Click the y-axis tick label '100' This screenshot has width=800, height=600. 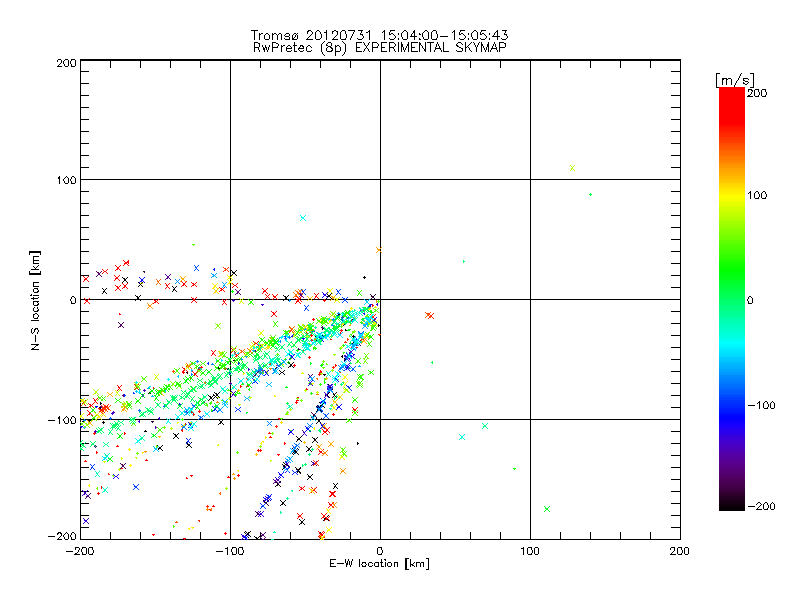coord(66,180)
